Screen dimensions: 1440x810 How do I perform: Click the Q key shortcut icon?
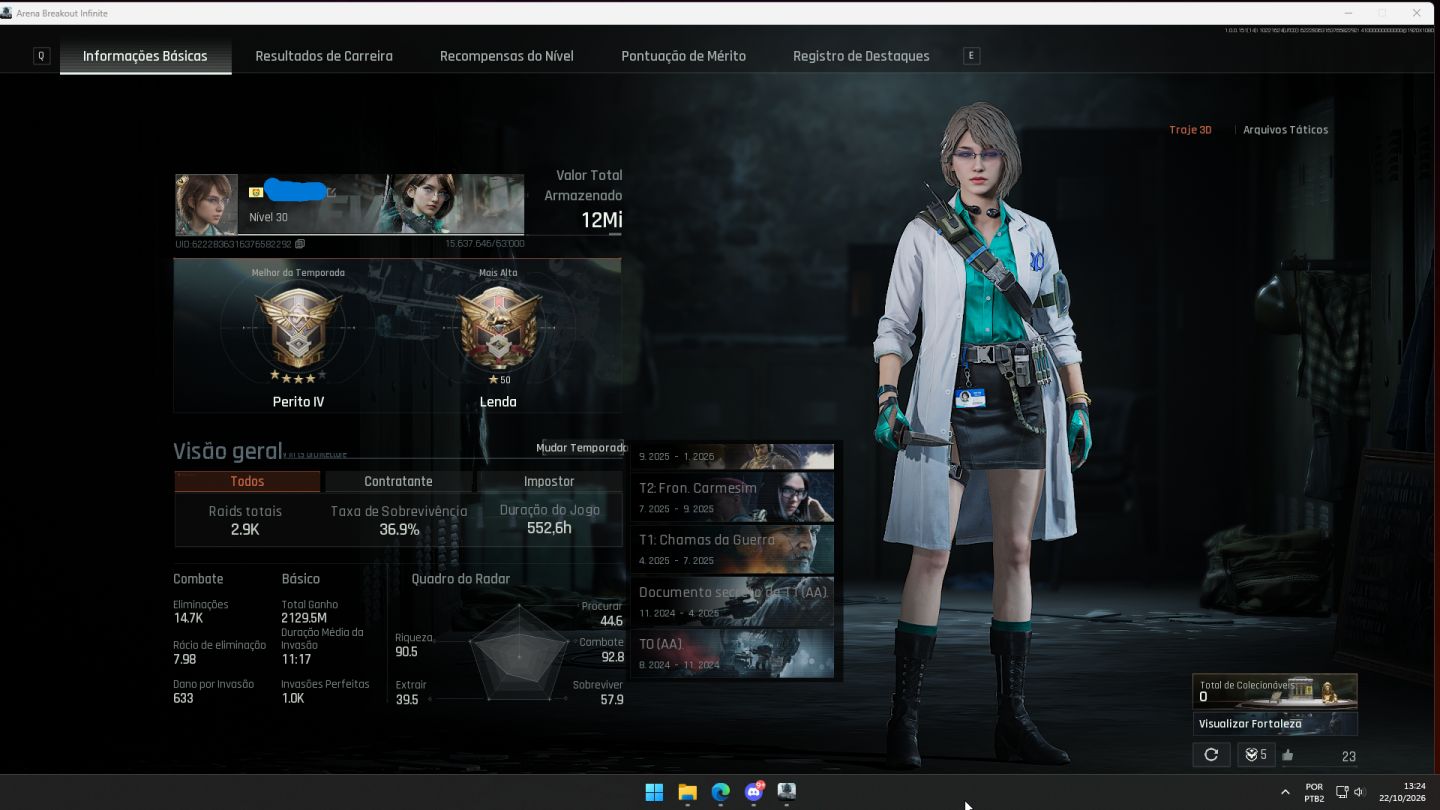[x=41, y=56]
